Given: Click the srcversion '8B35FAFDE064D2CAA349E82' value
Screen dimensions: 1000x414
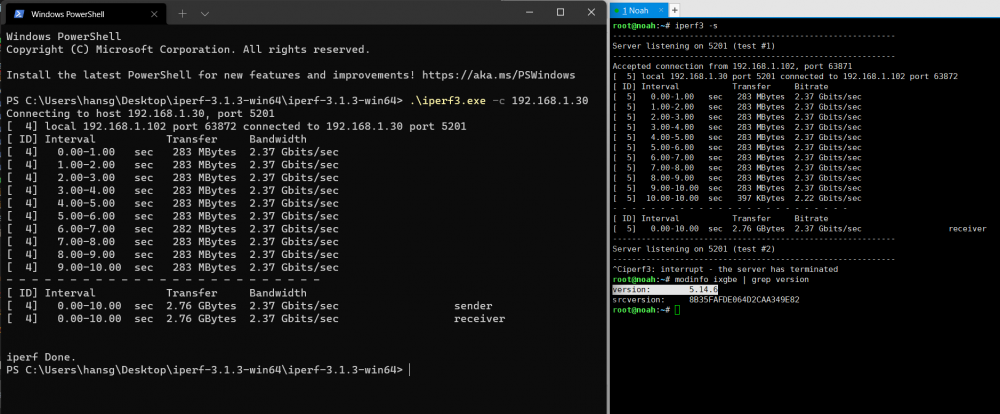Looking at the screenshot, I should [744, 300].
